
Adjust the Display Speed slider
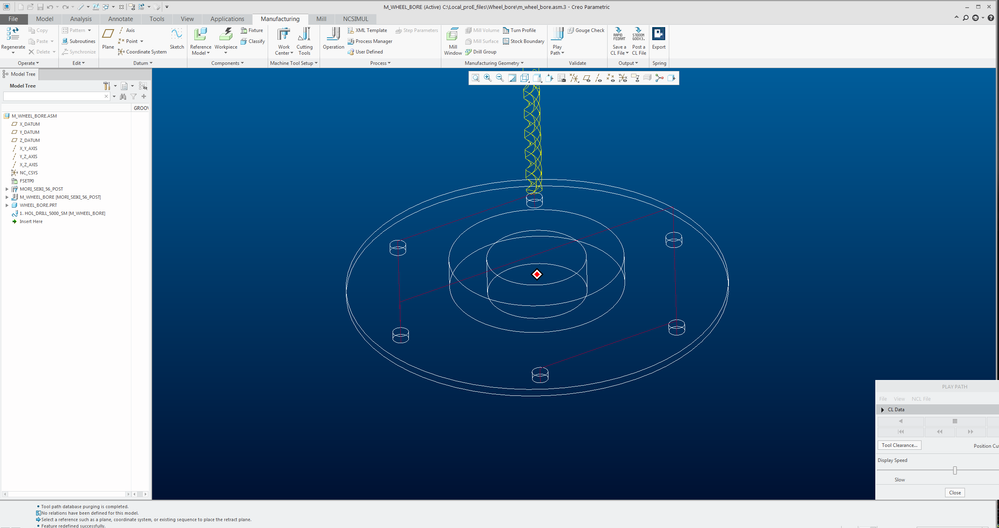[x=955, y=470]
